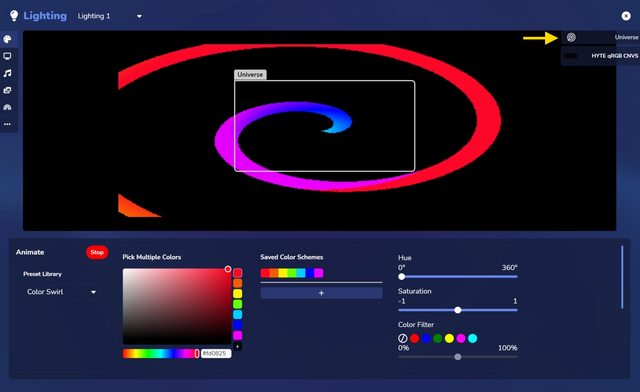
Task: Select the monitor screen sidebar icon
Action: [7, 56]
